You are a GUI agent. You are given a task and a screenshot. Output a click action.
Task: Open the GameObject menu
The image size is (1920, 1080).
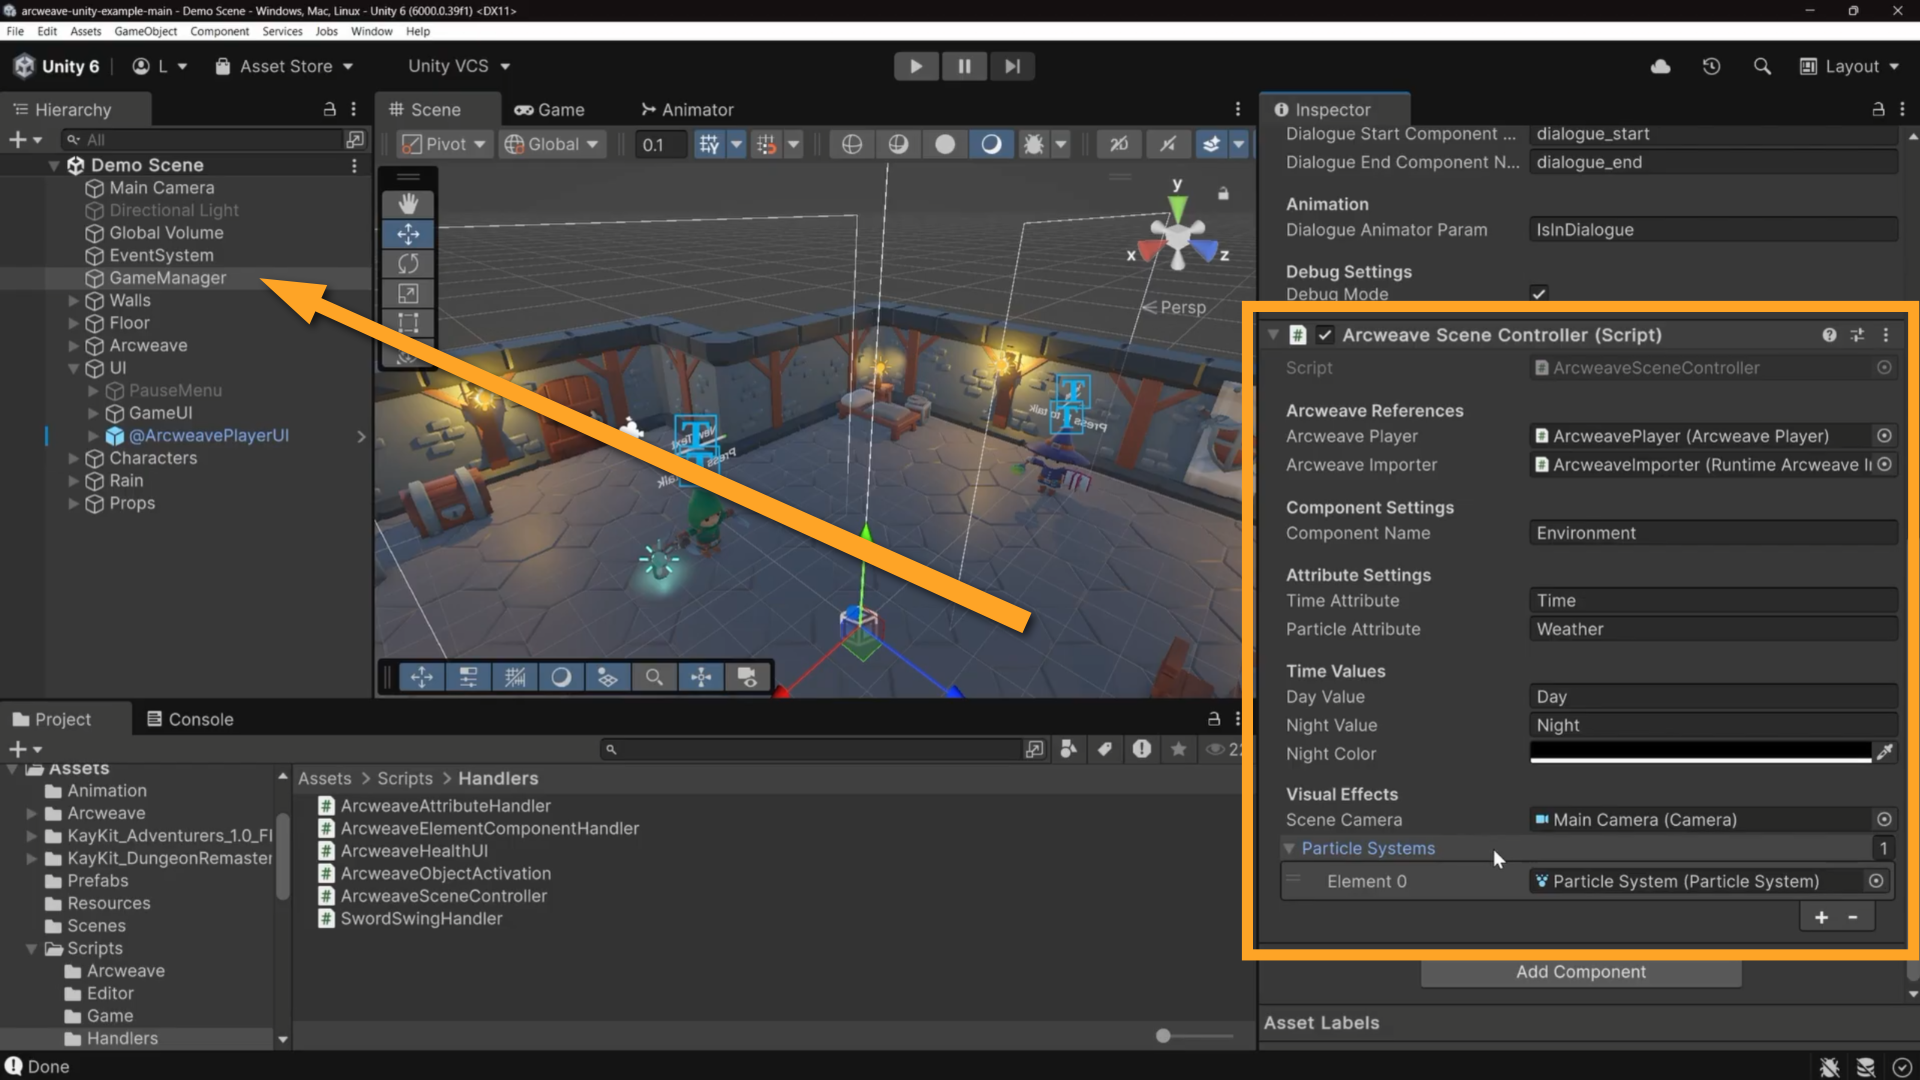click(145, 31)
